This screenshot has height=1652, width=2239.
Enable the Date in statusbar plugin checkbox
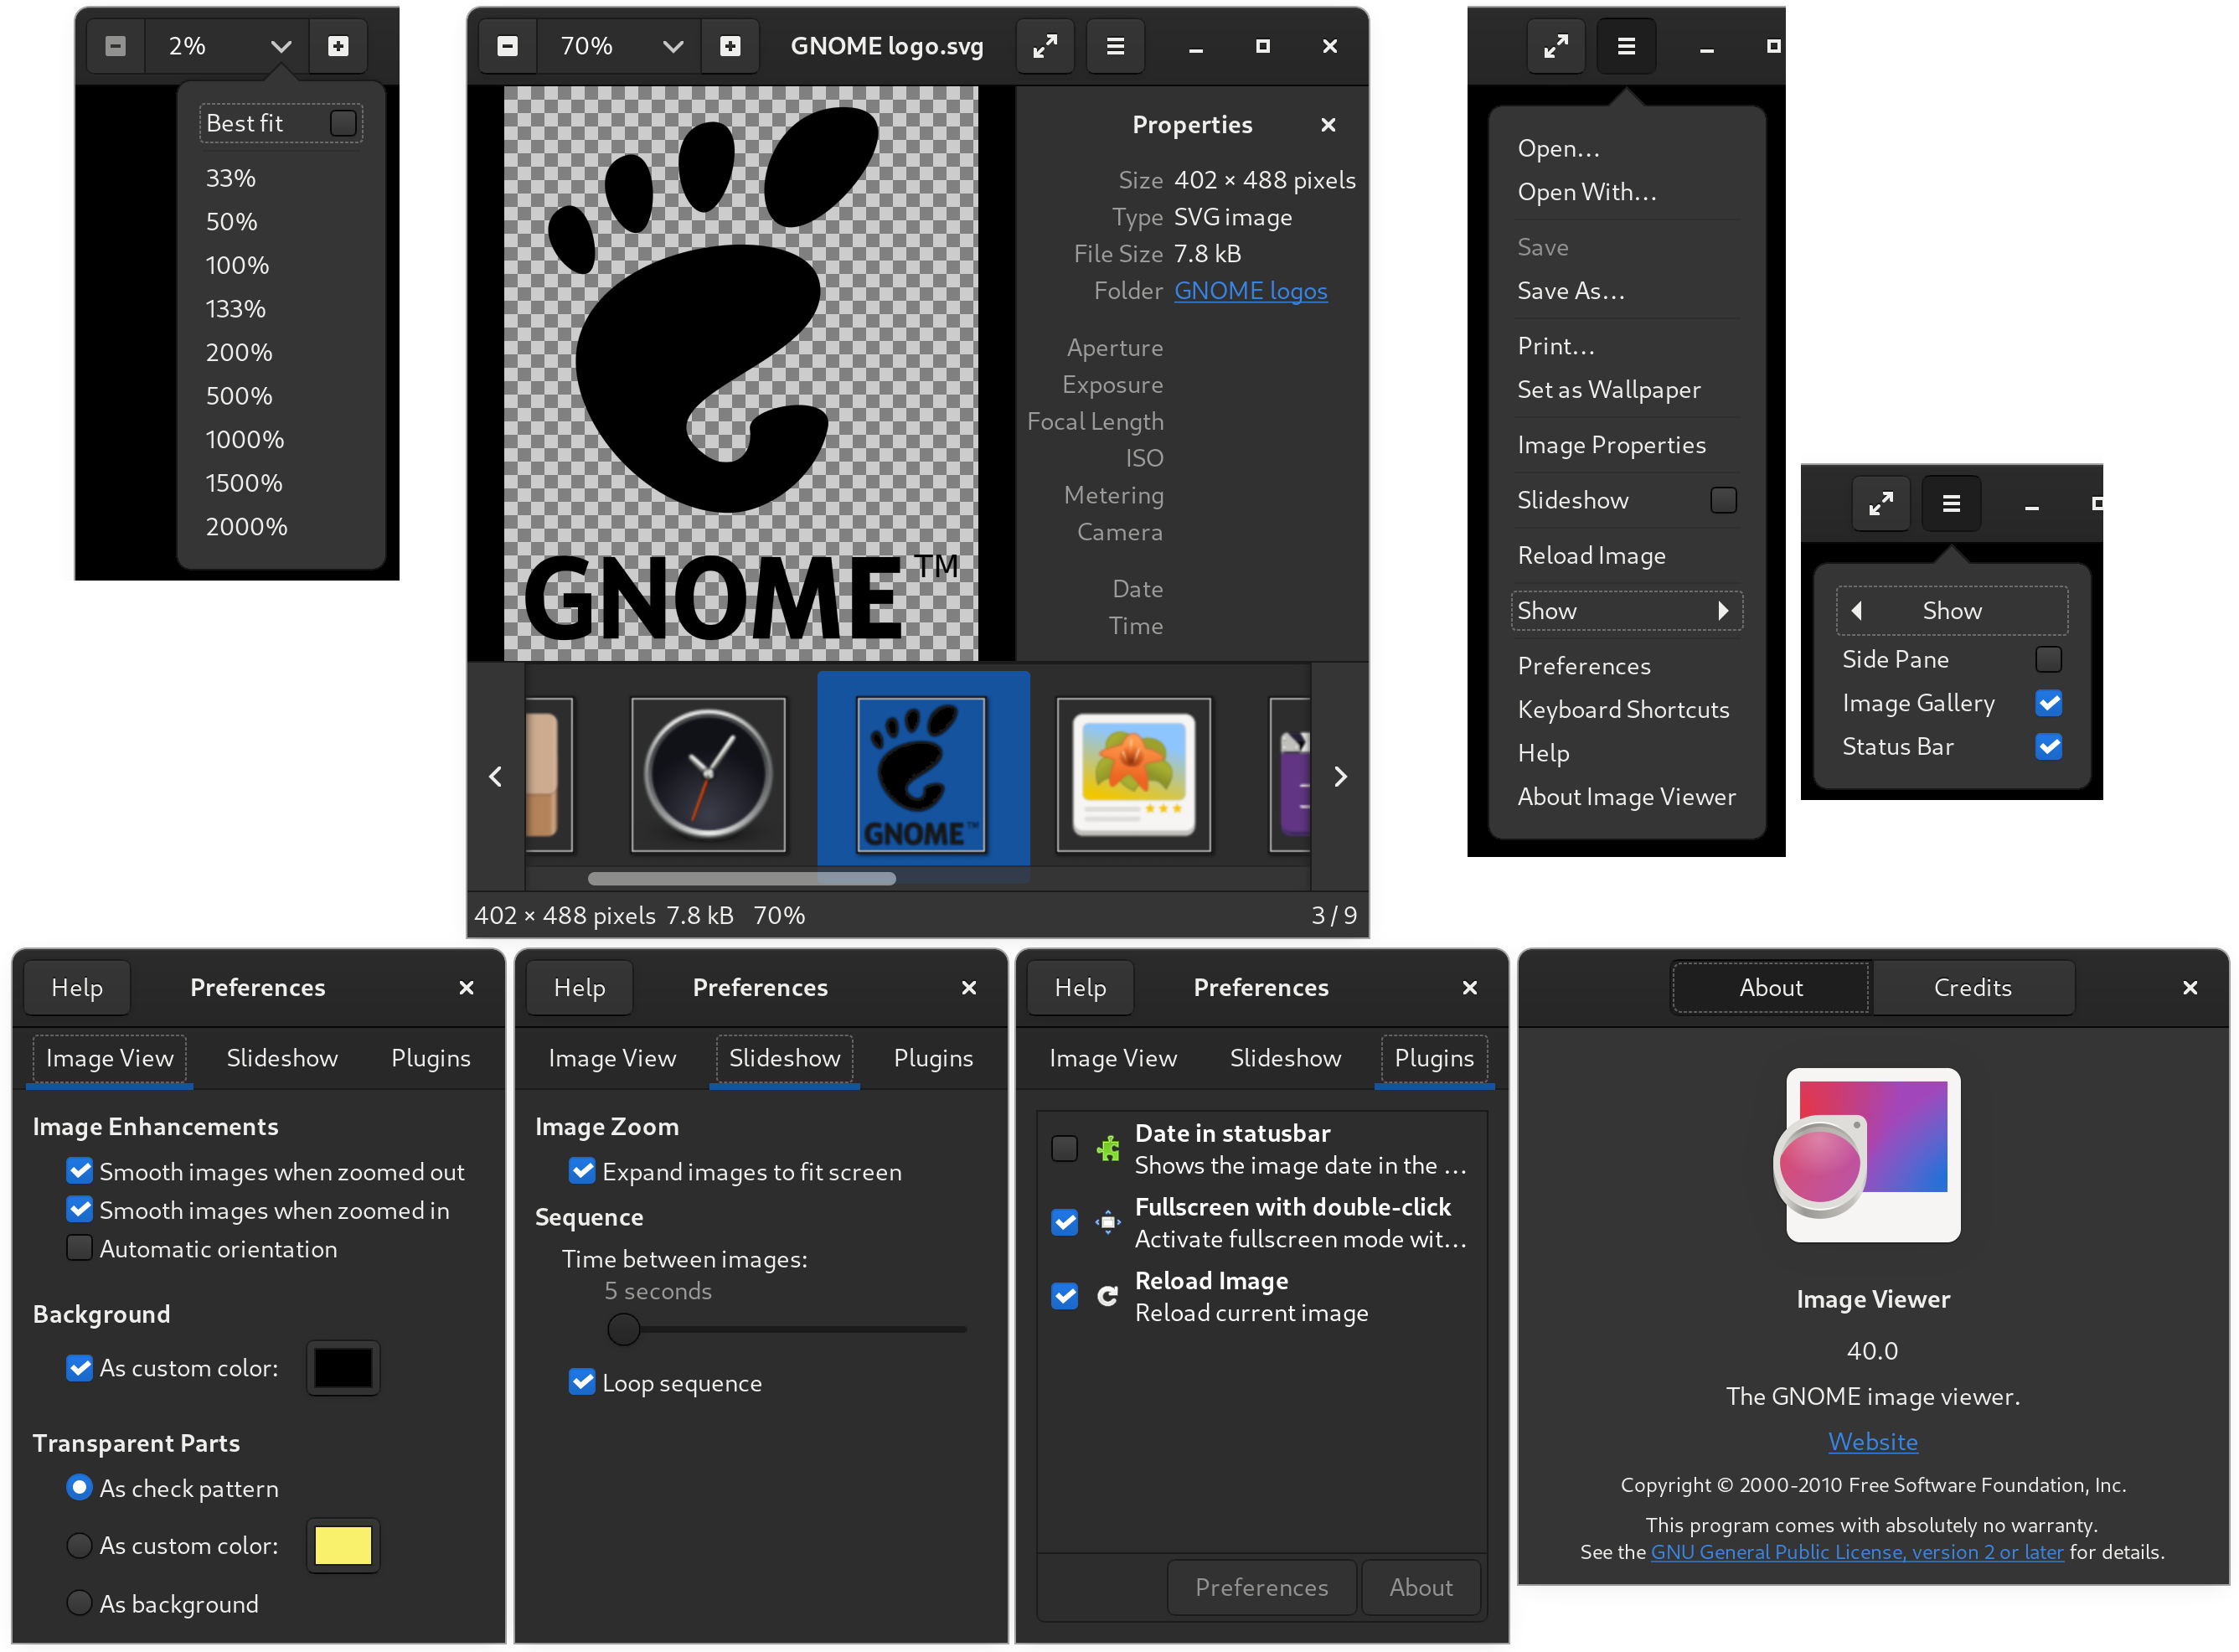coord(1065,1149)
